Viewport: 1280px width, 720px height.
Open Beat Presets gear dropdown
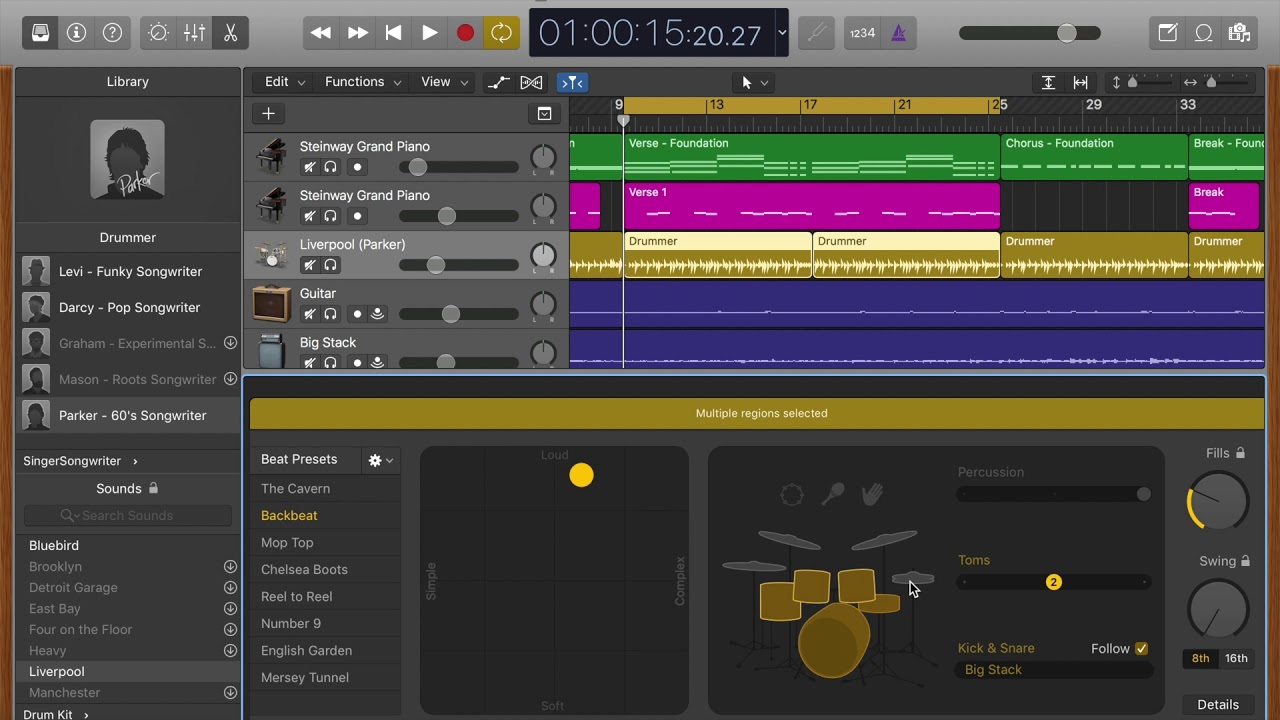[381, 460]
